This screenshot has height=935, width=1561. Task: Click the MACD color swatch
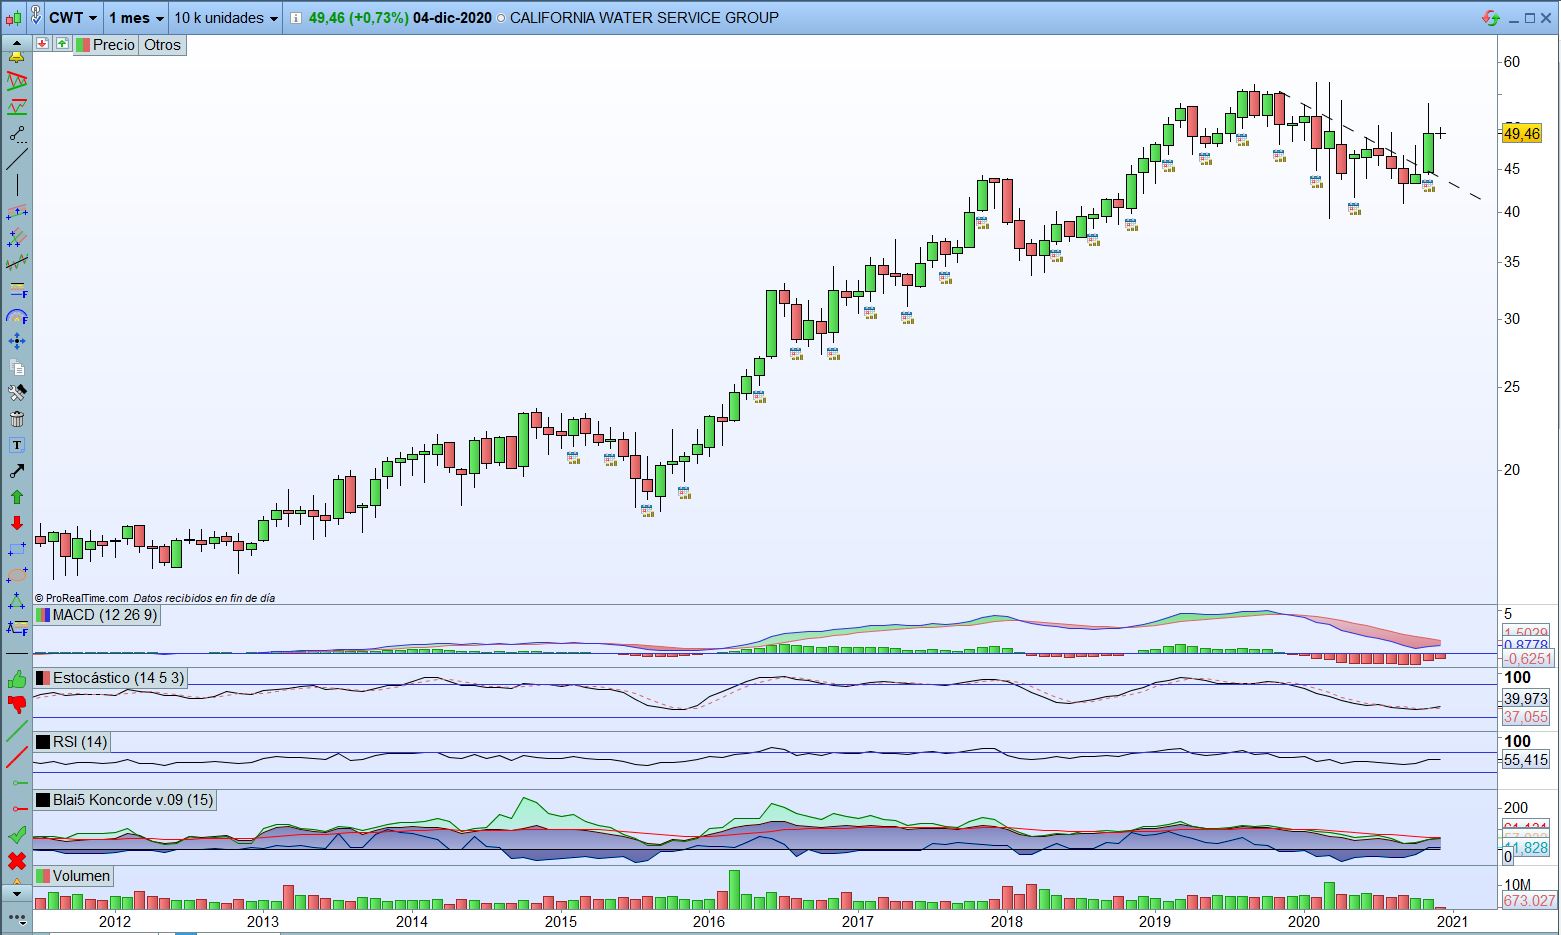[x=43, y=615]
